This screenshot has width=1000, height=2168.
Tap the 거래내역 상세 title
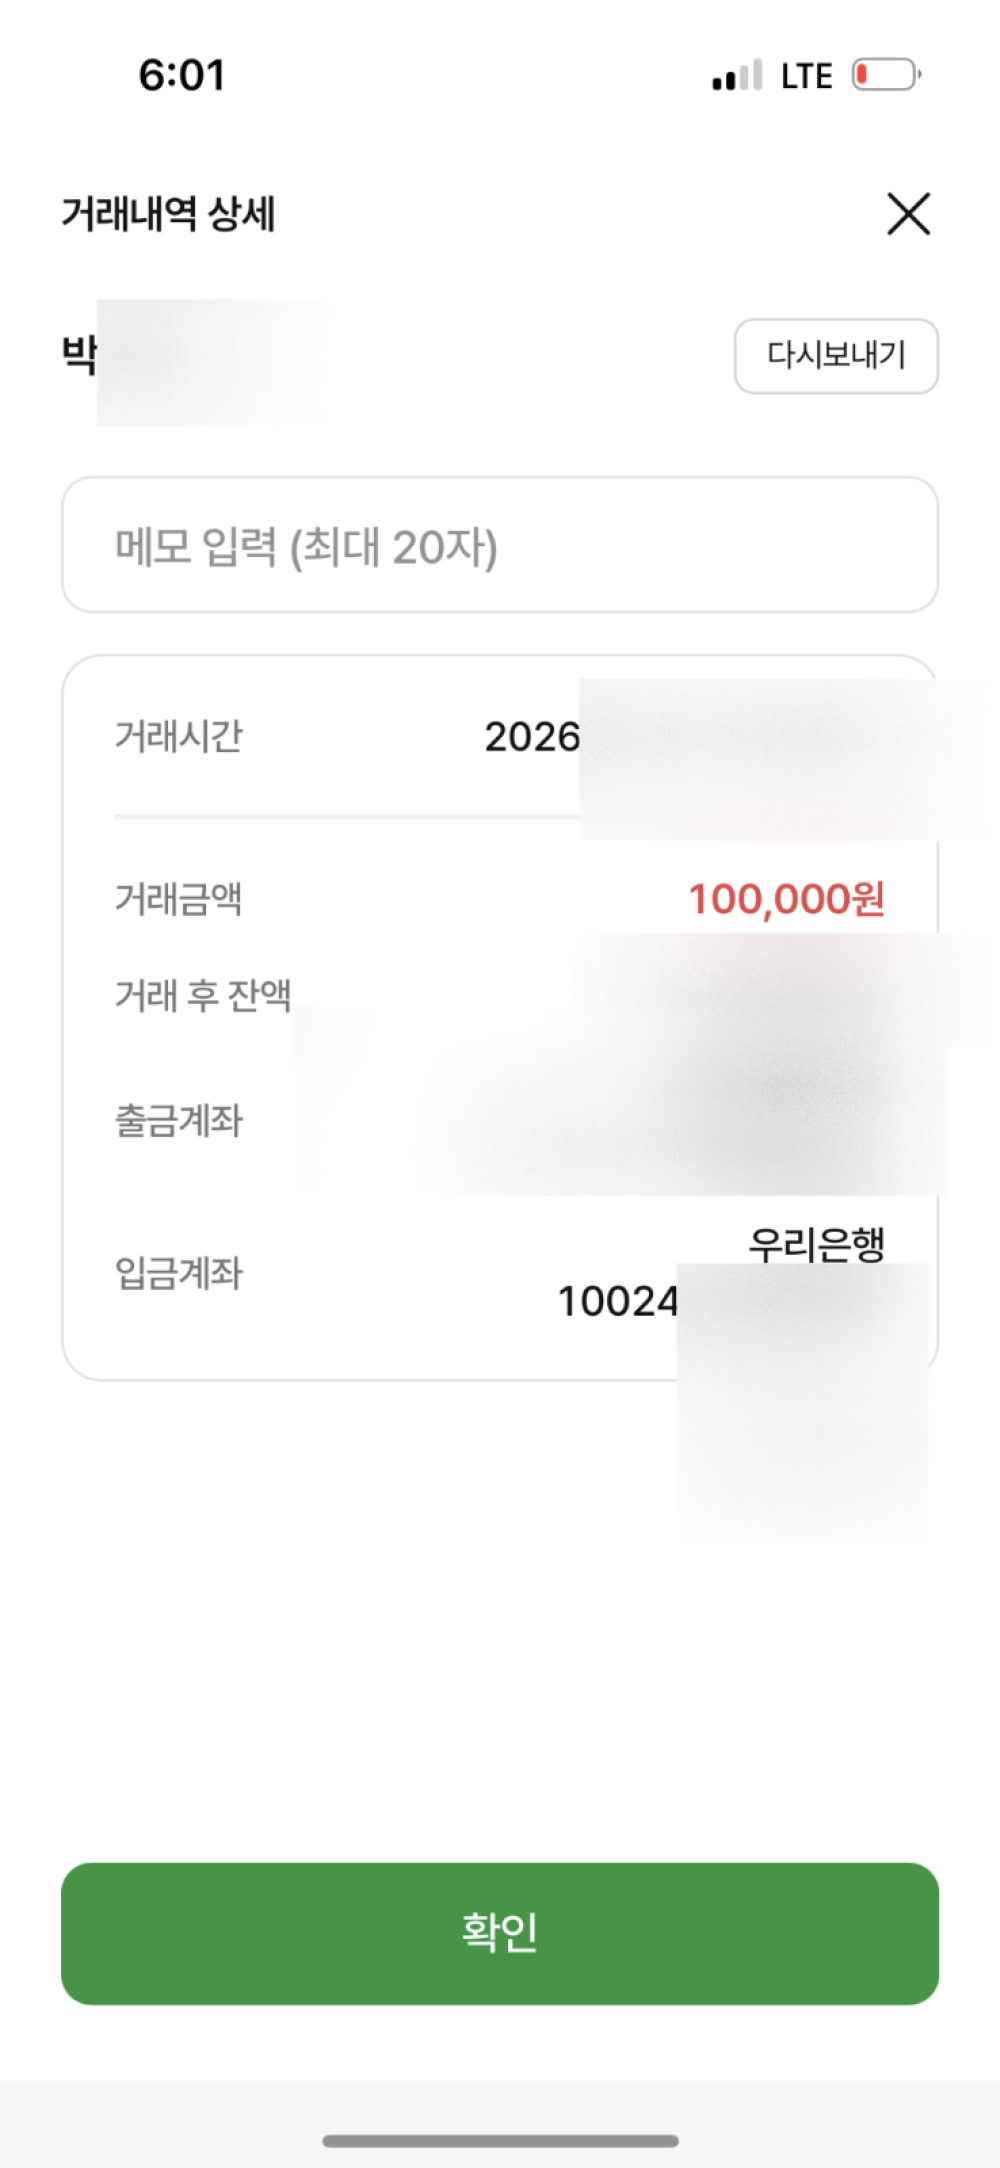168,214
